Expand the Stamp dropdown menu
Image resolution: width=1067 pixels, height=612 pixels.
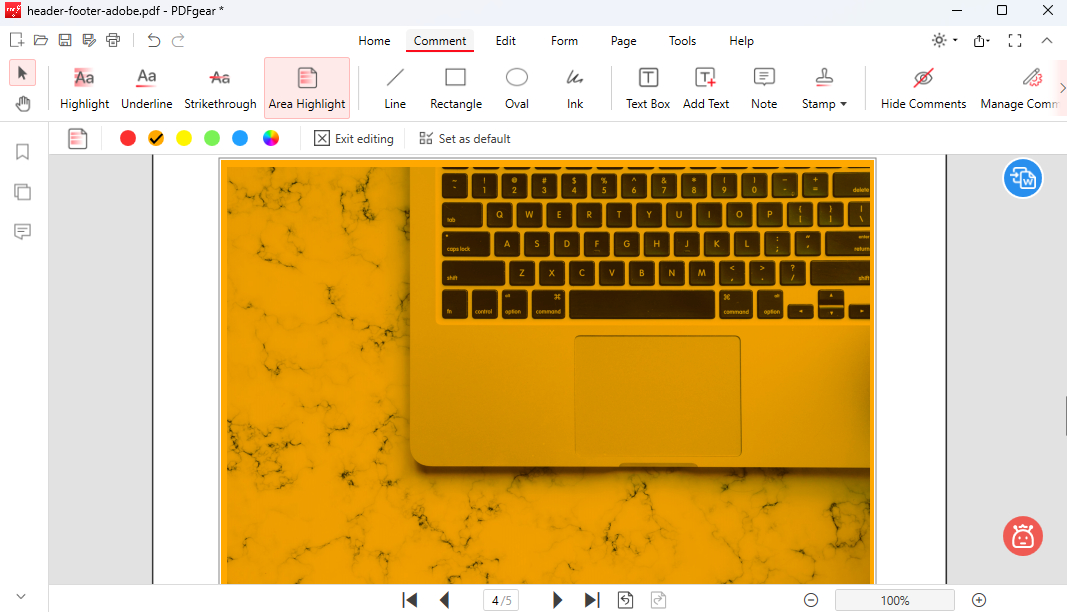pyautogui.click(x=824, y=88)
